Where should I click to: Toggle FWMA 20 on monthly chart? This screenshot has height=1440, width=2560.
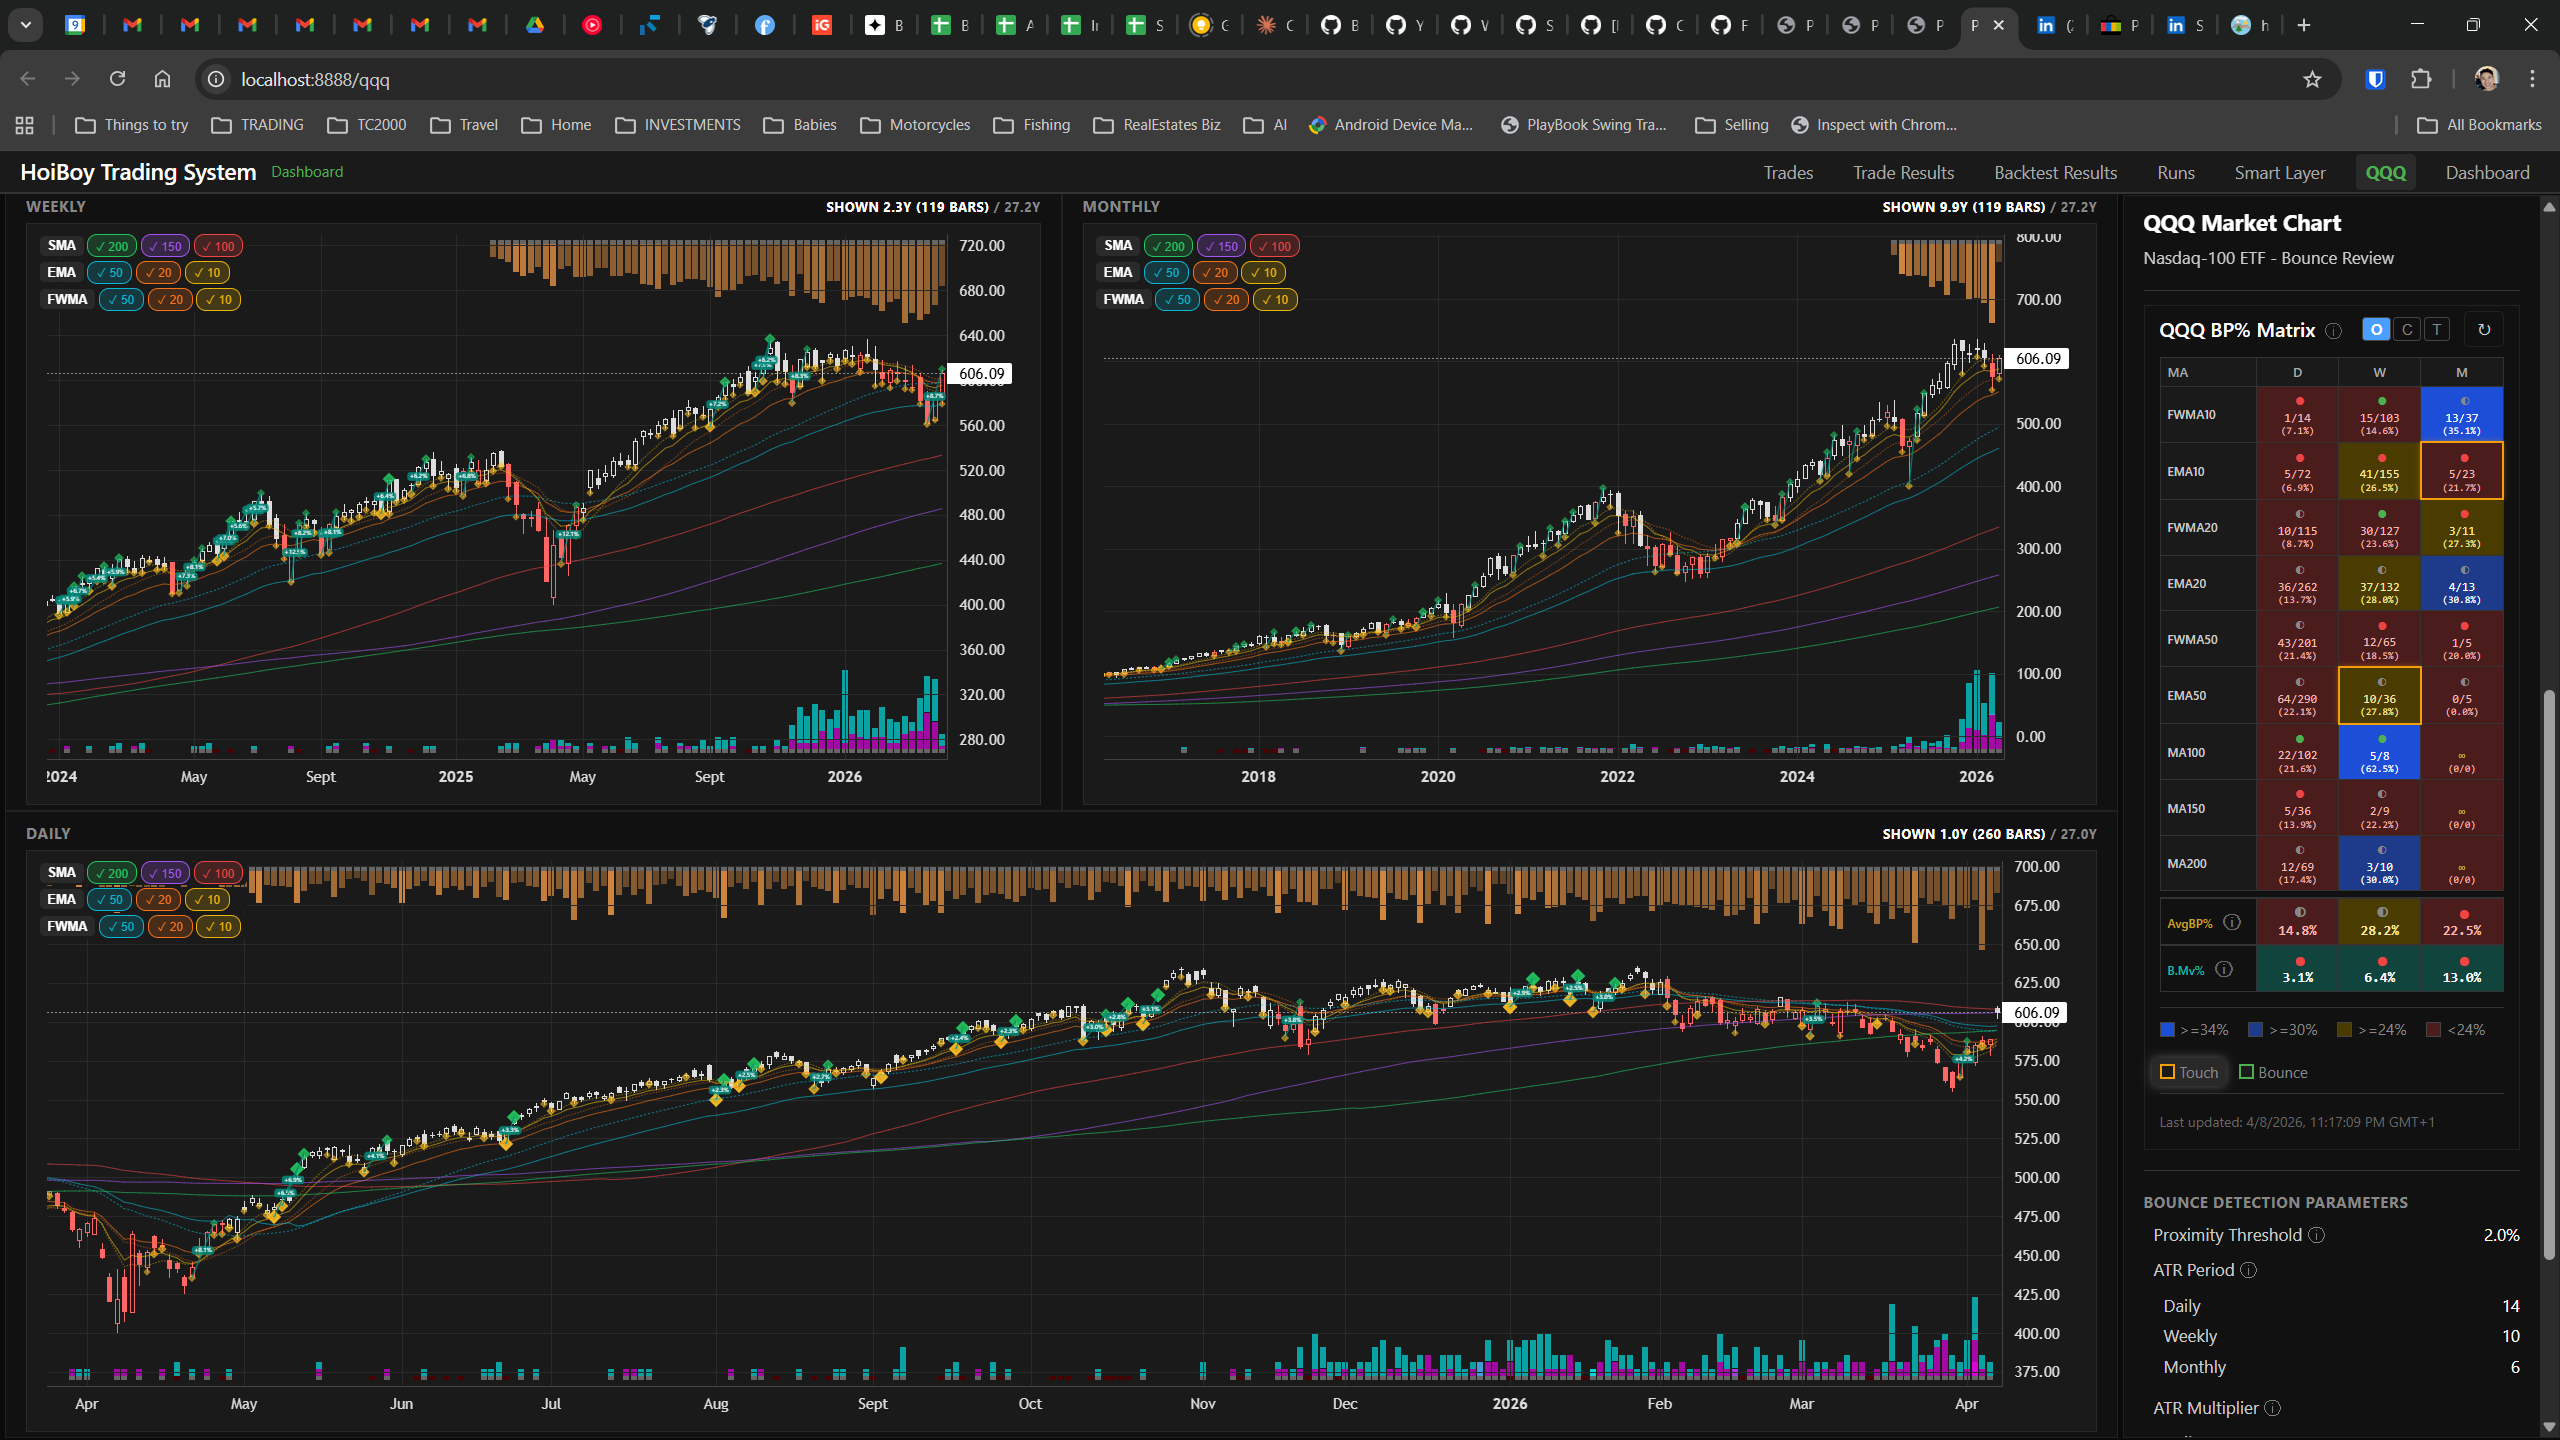pos(1226,299)
